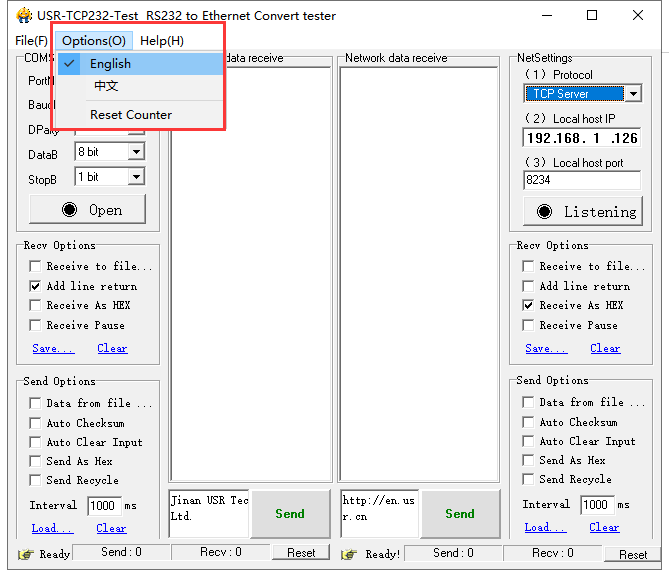Uncheck Add line return in serial Recv Options
The image size is (669, 577).
35,286
